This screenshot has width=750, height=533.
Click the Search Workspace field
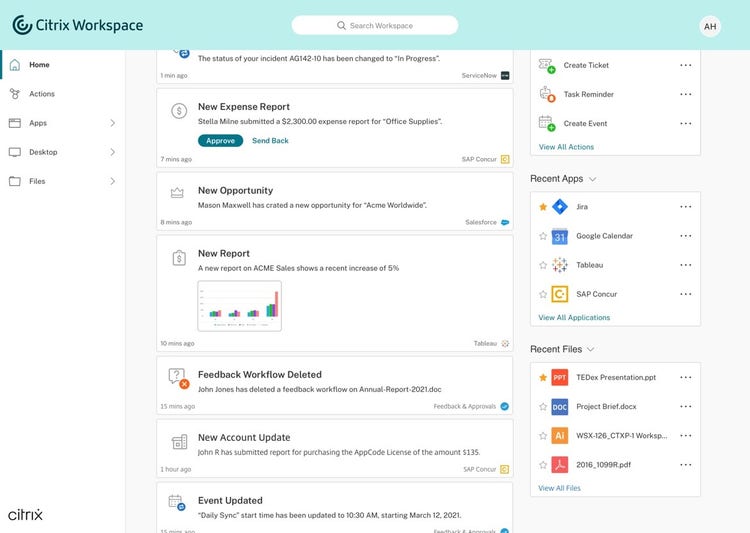point(375,25)
